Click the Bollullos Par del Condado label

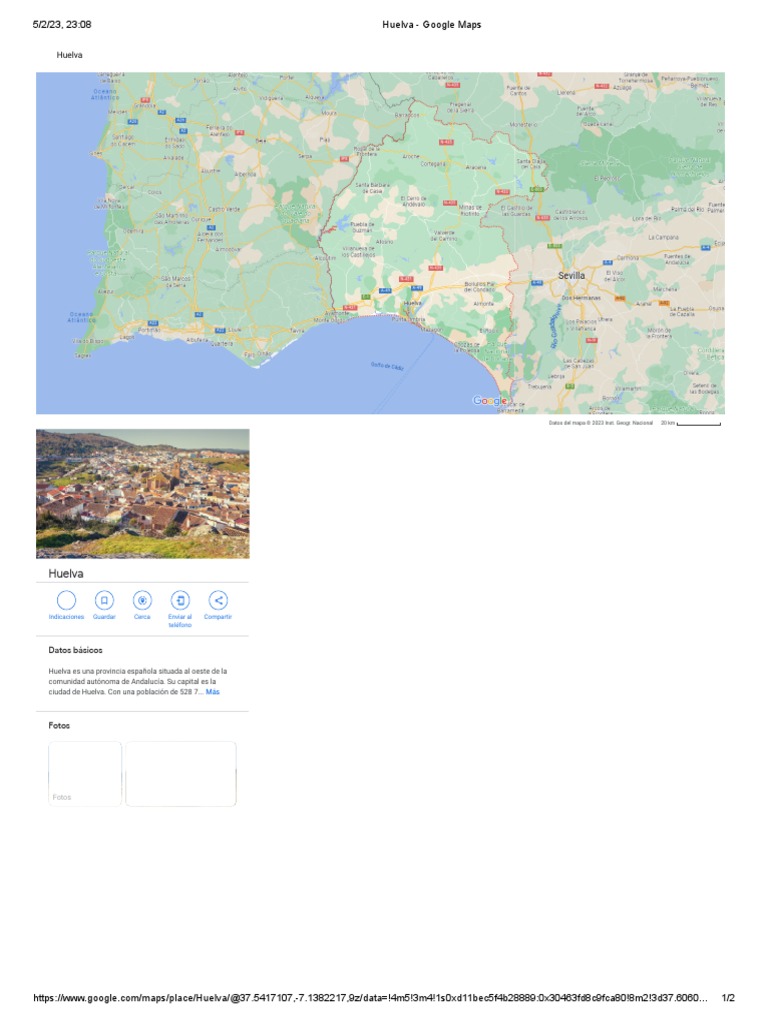coord(479,287)
